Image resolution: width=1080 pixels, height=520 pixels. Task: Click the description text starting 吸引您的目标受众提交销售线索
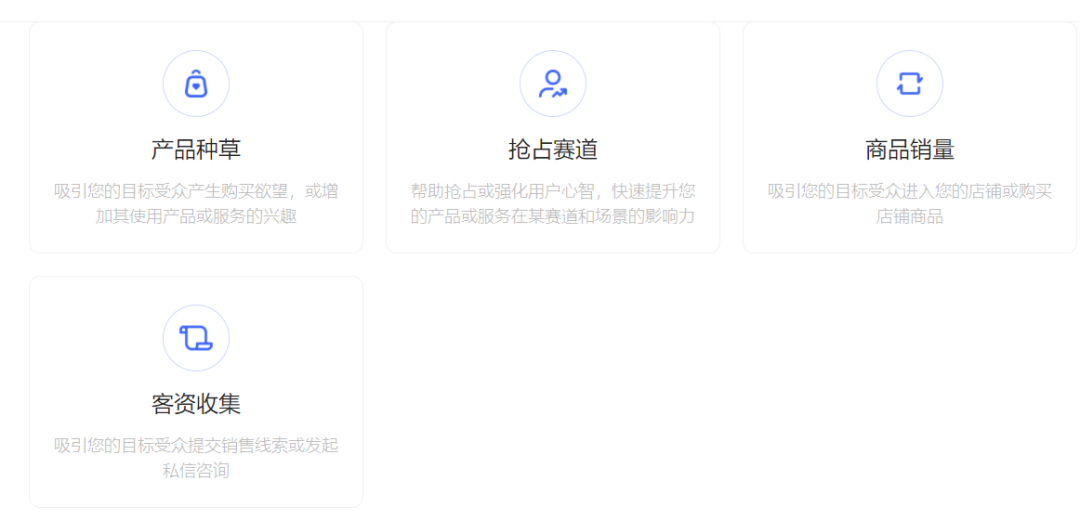coord(196,445)
